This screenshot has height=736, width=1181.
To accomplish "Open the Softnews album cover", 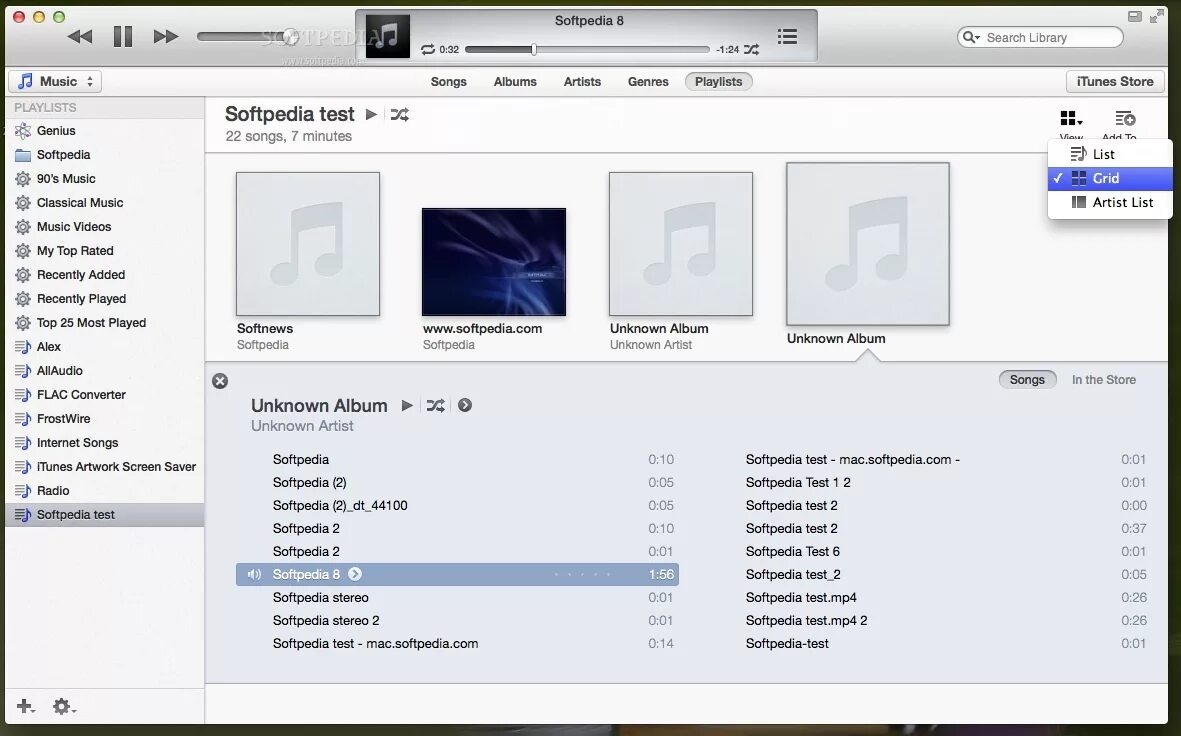I will coord(308,244).
